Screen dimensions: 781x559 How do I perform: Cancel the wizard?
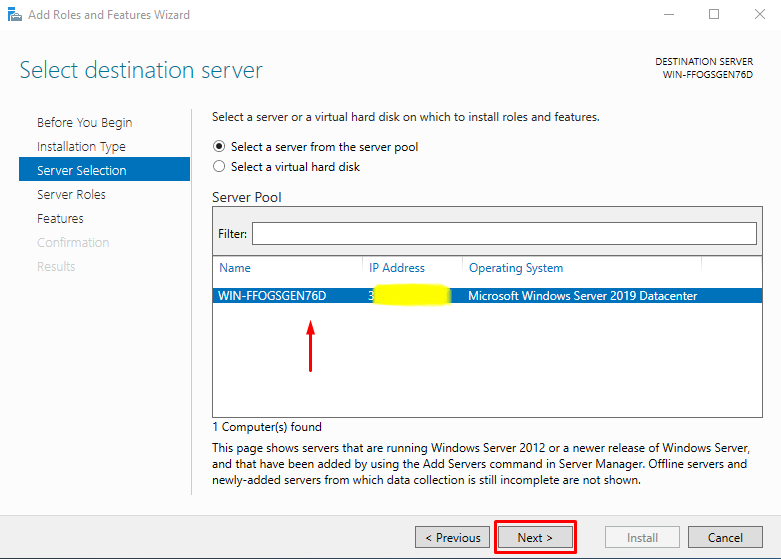click(725, 538)
